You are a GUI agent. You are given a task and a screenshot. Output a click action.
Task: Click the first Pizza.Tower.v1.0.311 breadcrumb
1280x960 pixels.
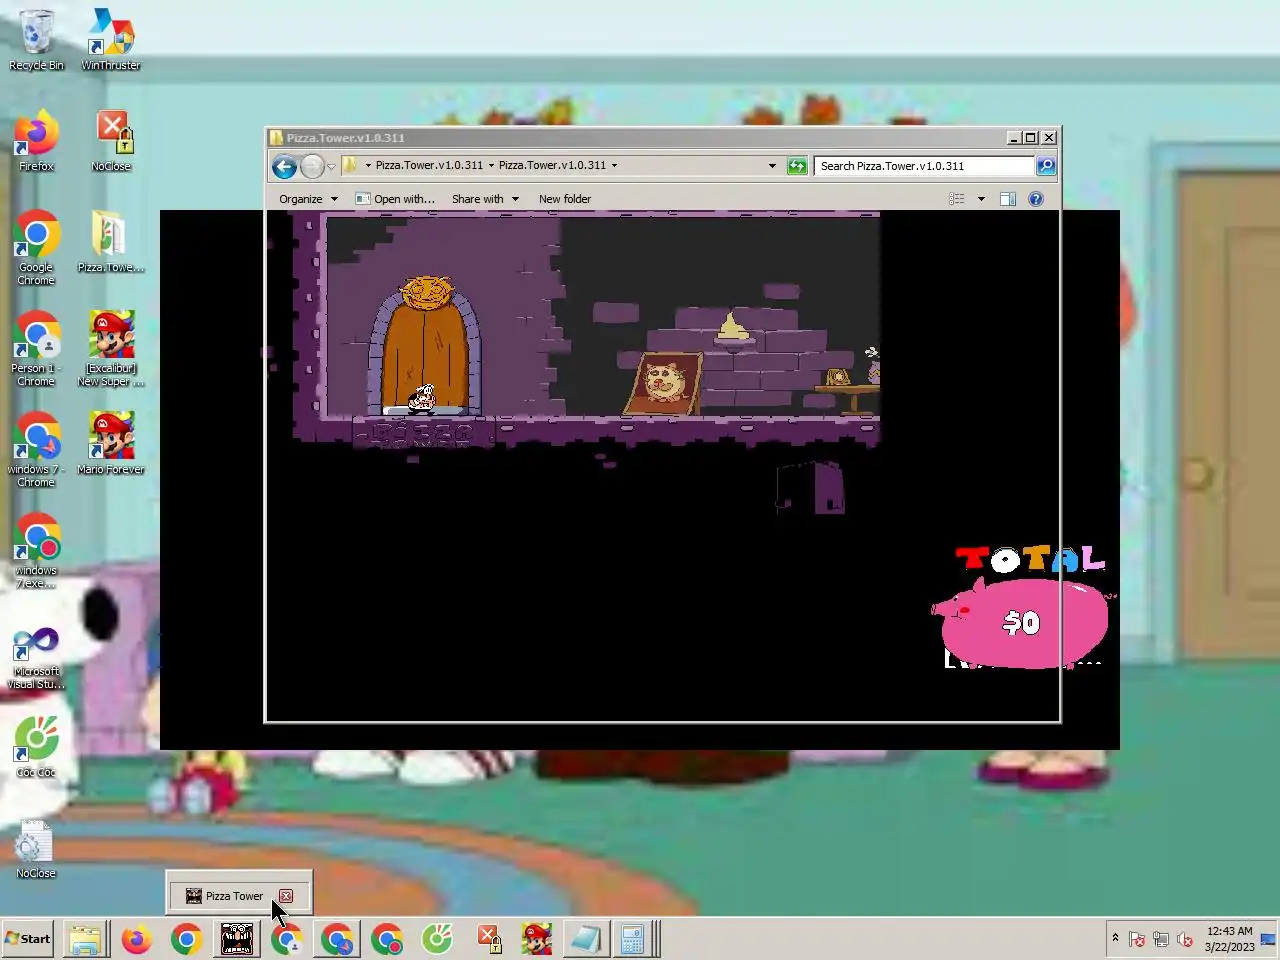tap(429, 166)
